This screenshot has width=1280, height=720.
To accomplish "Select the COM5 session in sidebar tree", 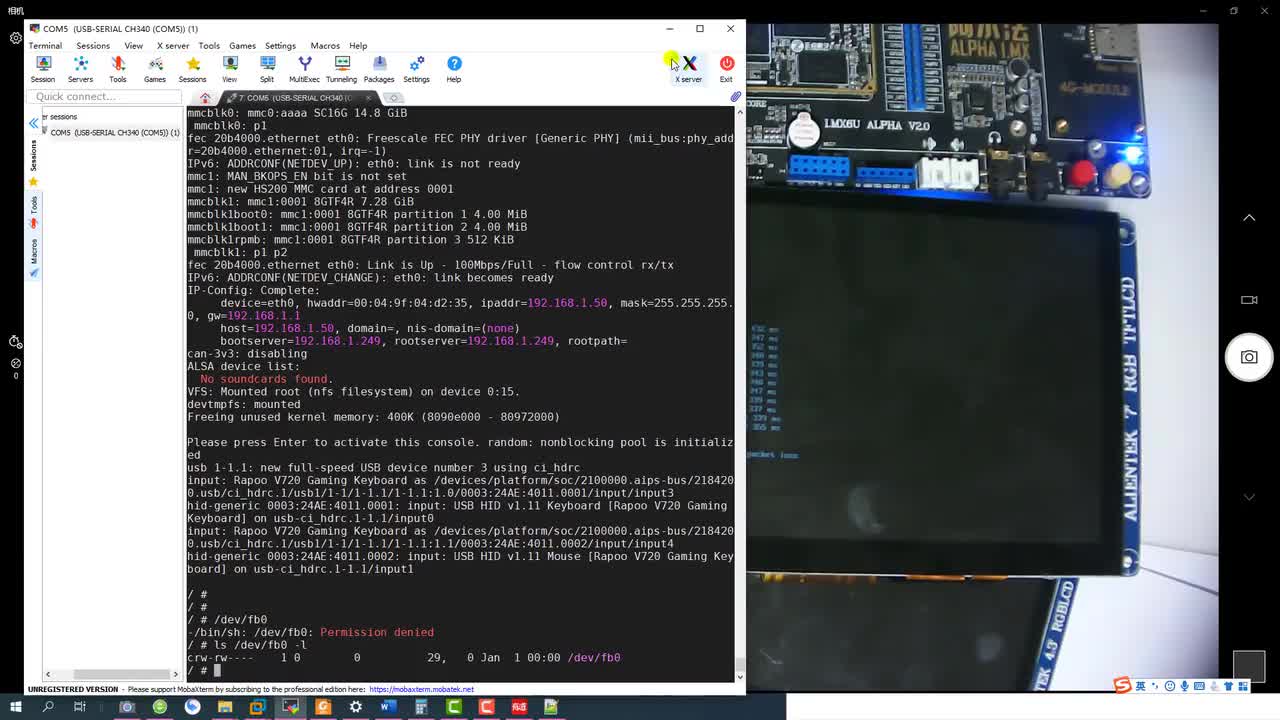I will pos(114,132).
